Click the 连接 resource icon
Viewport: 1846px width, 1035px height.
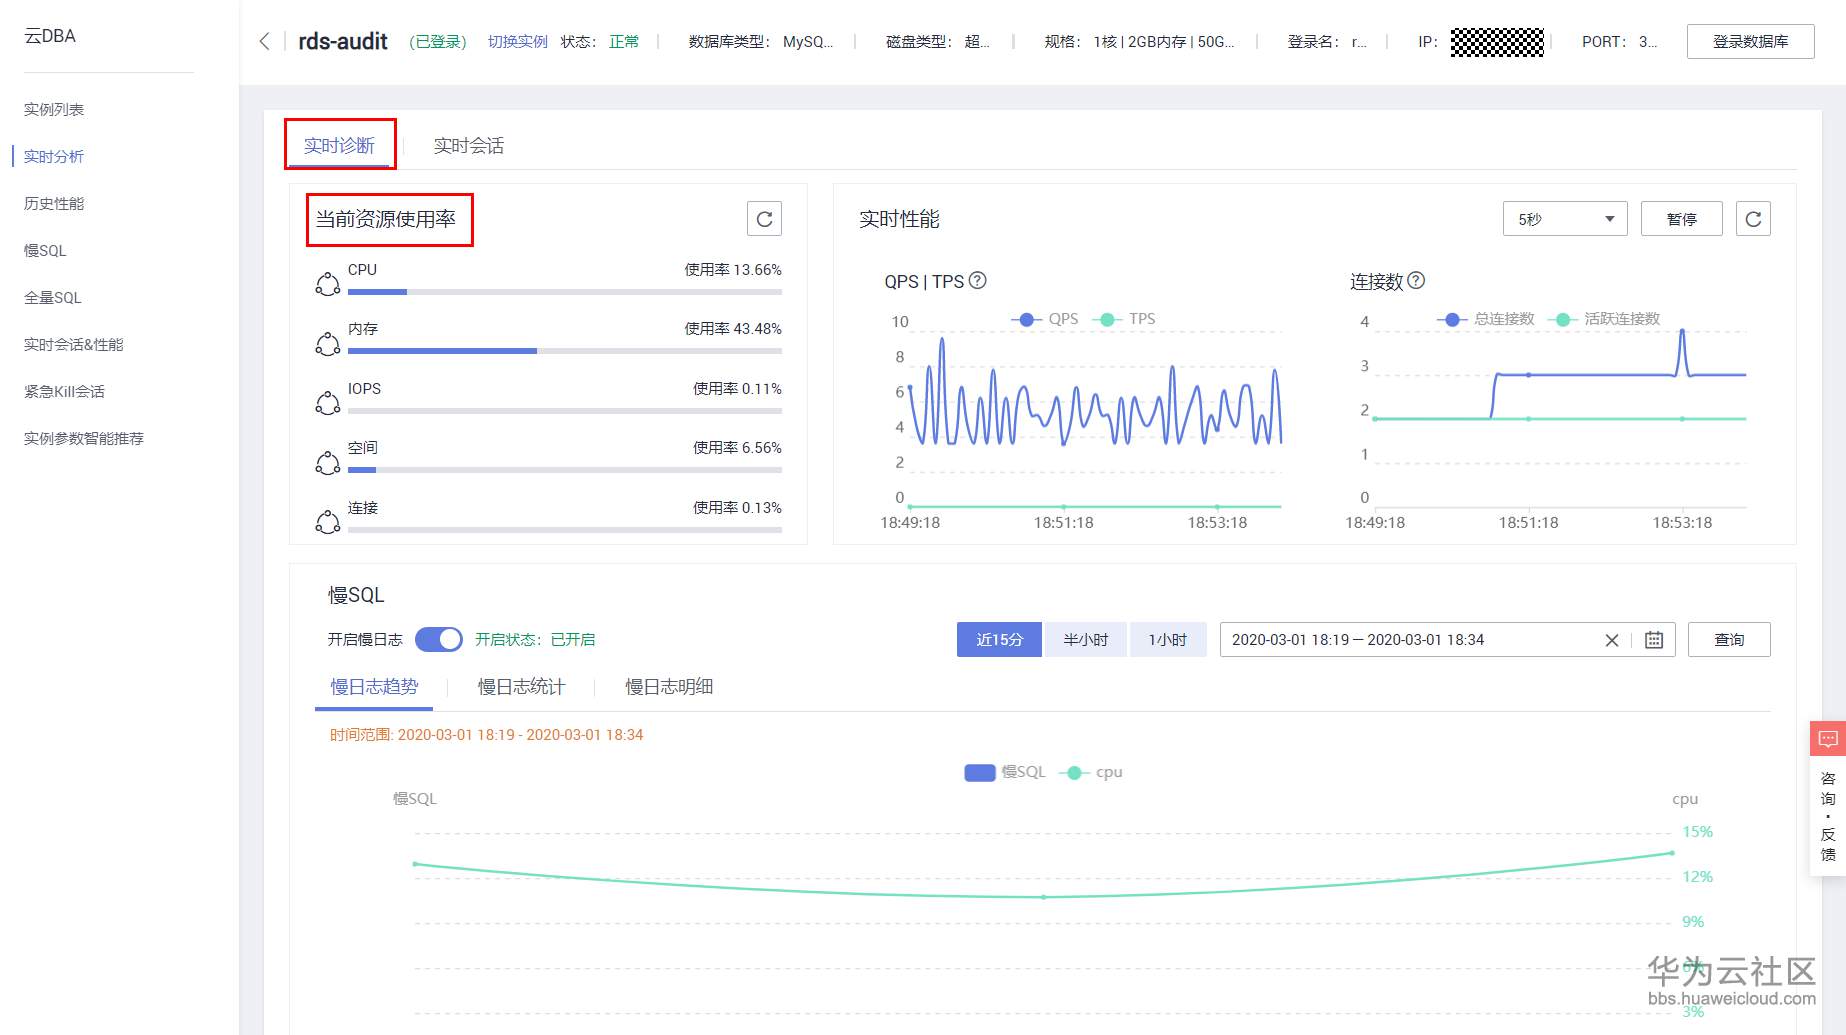(x=328, y=522)
